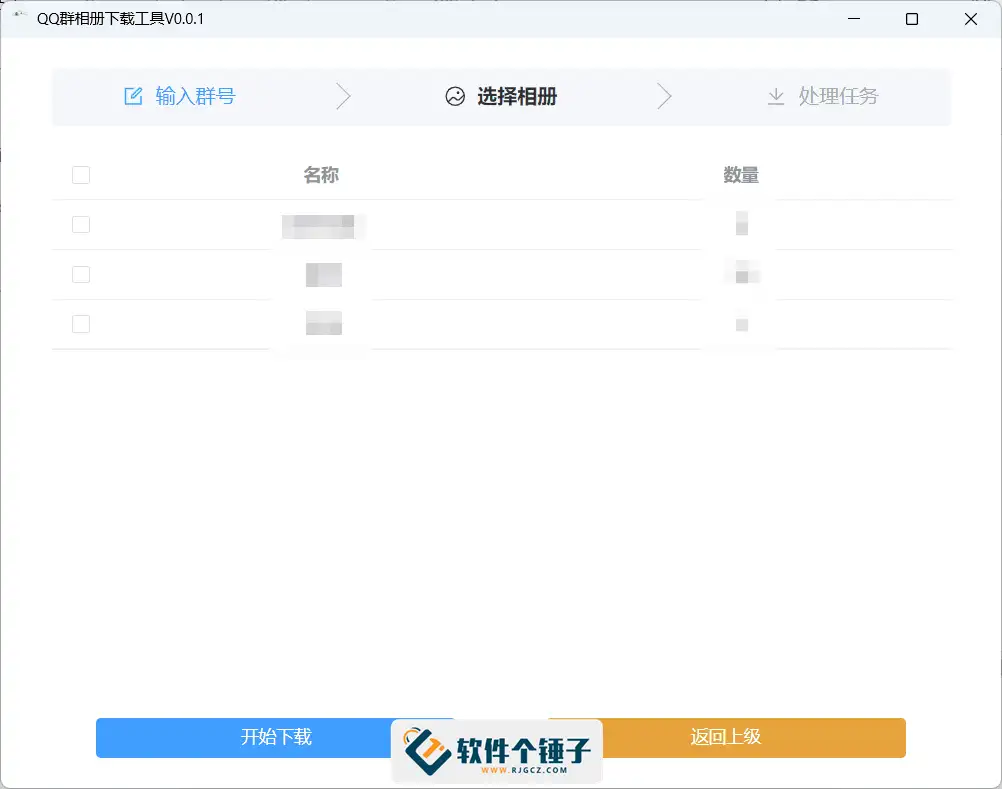Click the window title QQ群相册下载工具V0.0.1

coord(120,19)
